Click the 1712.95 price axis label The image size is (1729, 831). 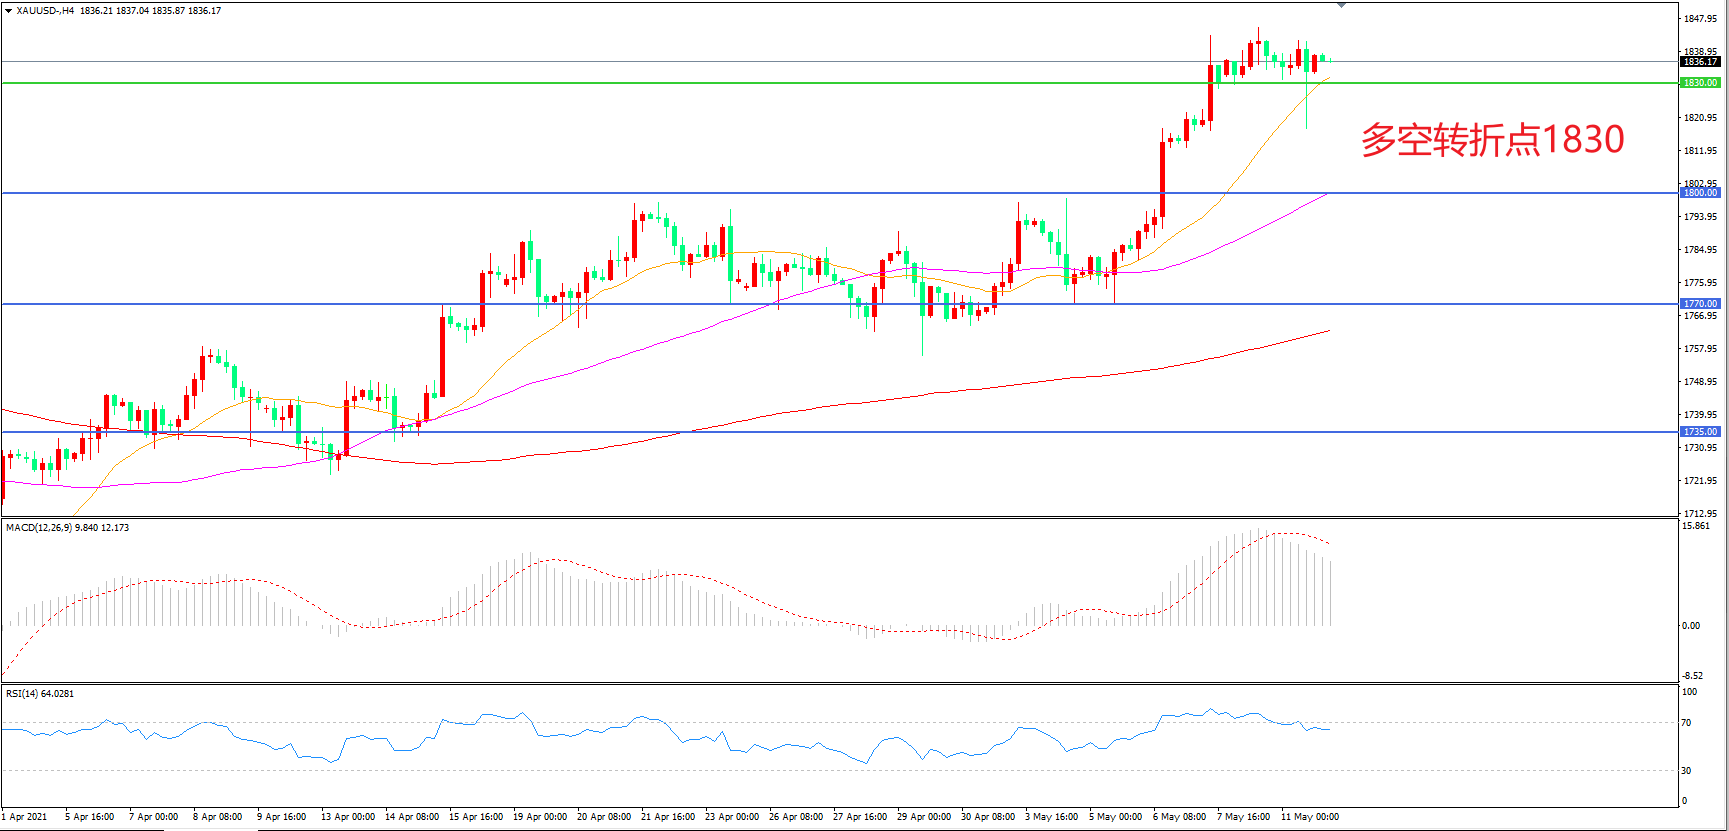click(x=1699, y=514)
